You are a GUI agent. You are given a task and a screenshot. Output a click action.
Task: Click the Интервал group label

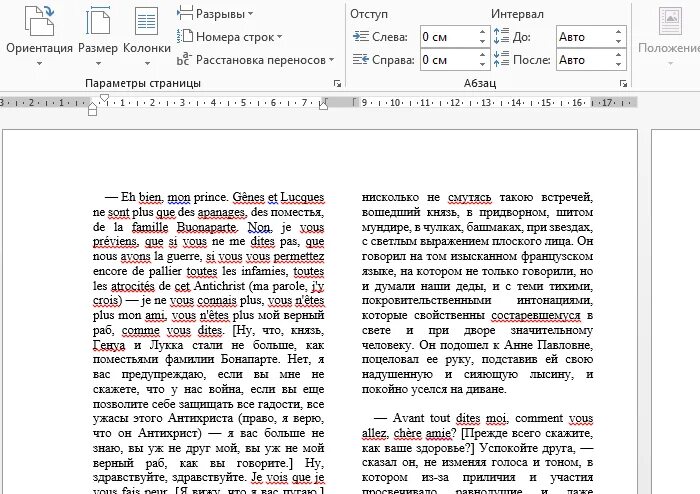517,14
